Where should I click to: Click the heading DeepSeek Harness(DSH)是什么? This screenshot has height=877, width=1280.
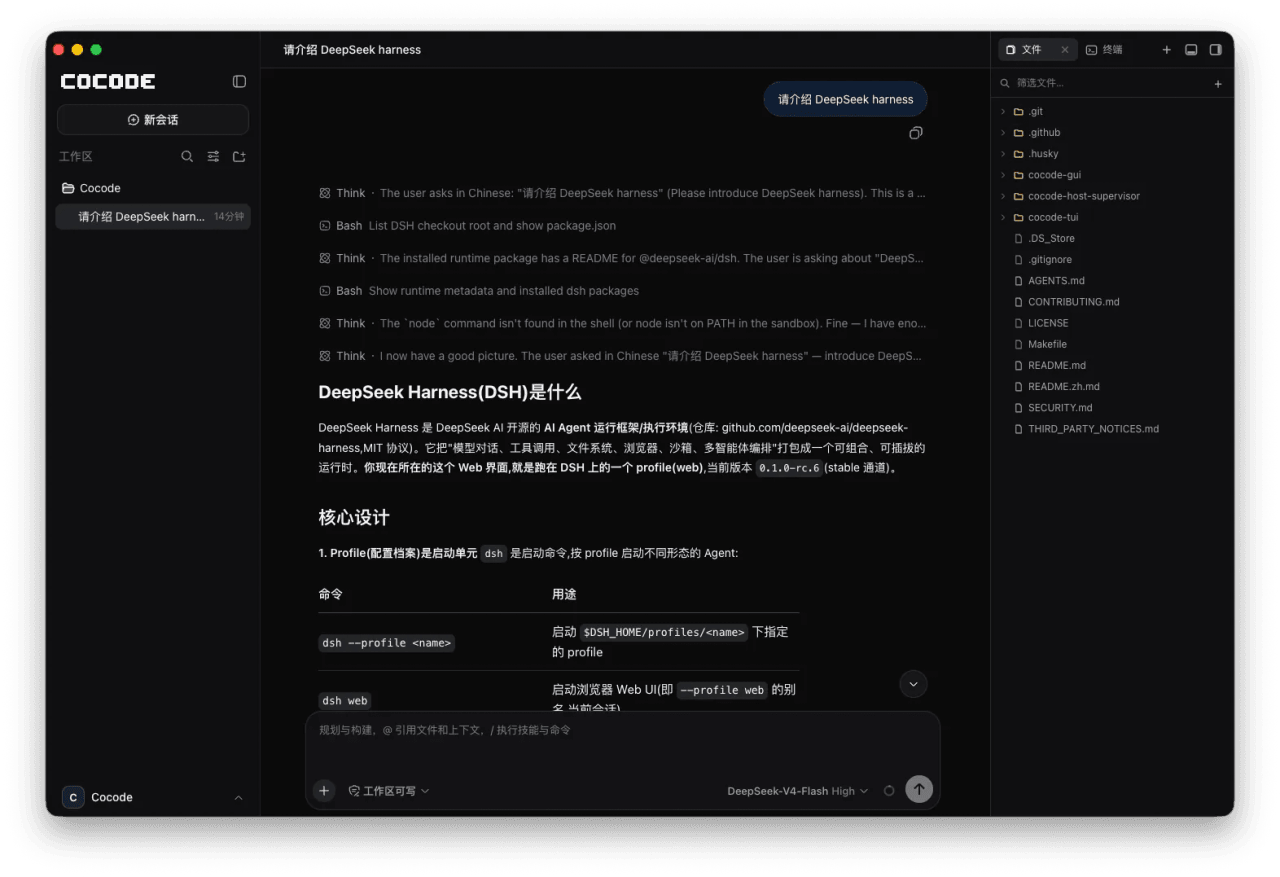click(x=450, y=392)
